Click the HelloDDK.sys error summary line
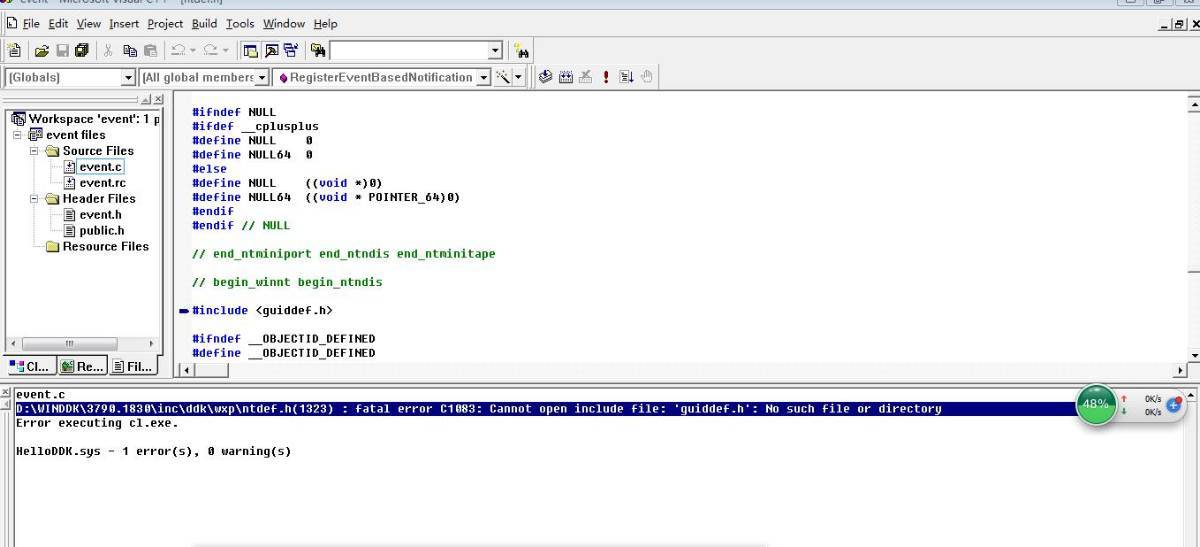This screenshot has height=547, width=1200. pos(153,451)
